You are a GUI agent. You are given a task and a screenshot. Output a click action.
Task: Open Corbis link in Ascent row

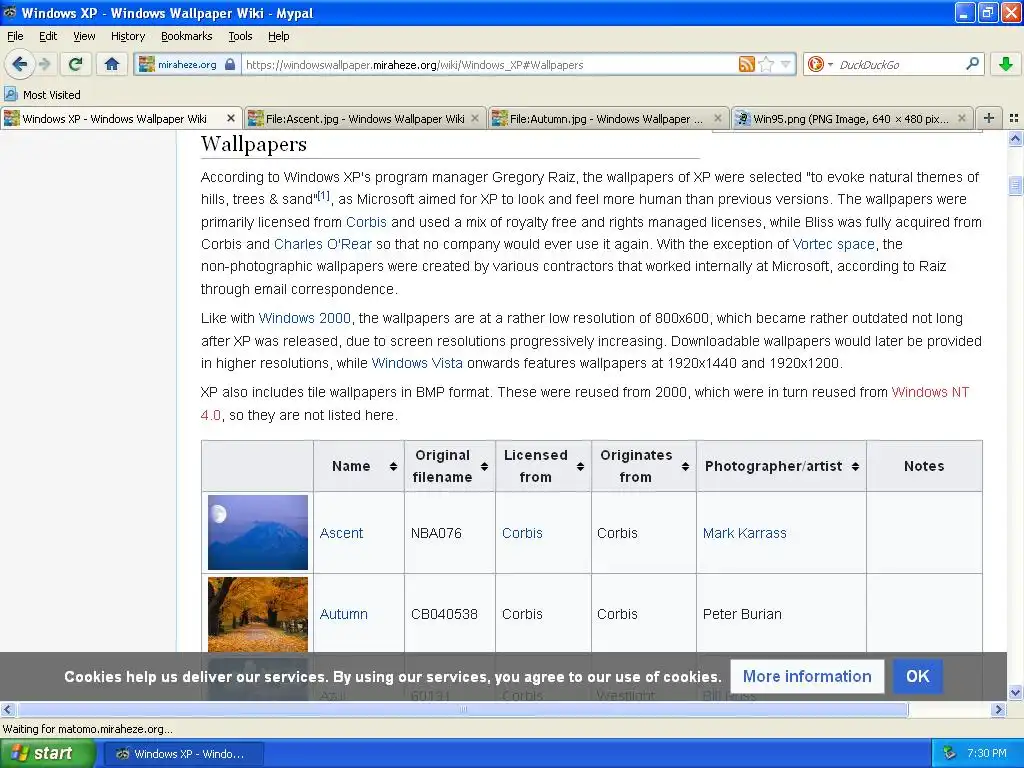pos(522,533)
